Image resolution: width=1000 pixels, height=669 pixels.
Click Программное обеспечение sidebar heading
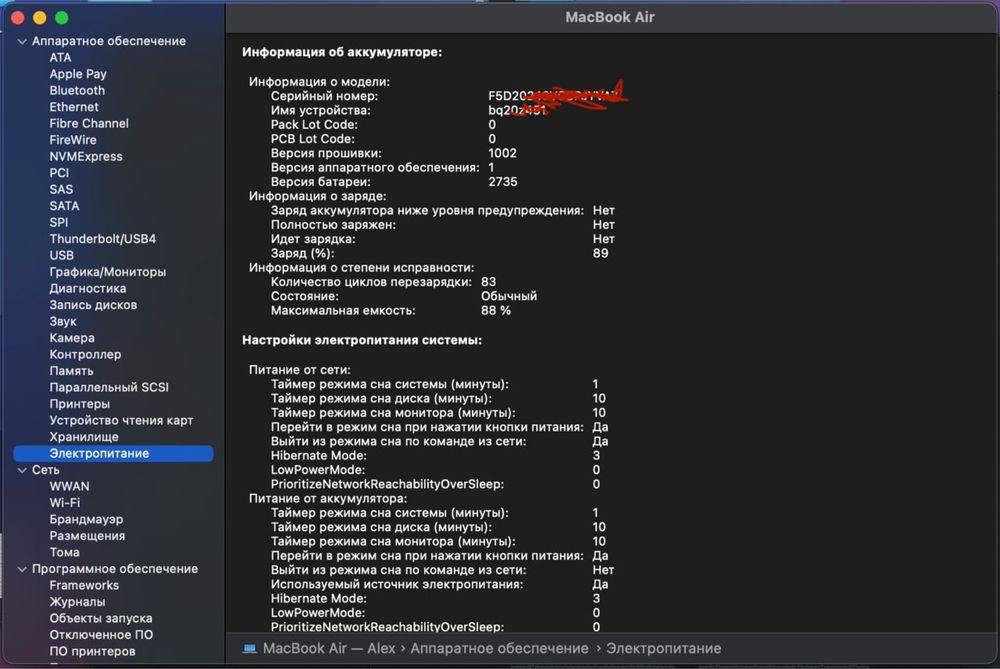click(x=115, y=569)
